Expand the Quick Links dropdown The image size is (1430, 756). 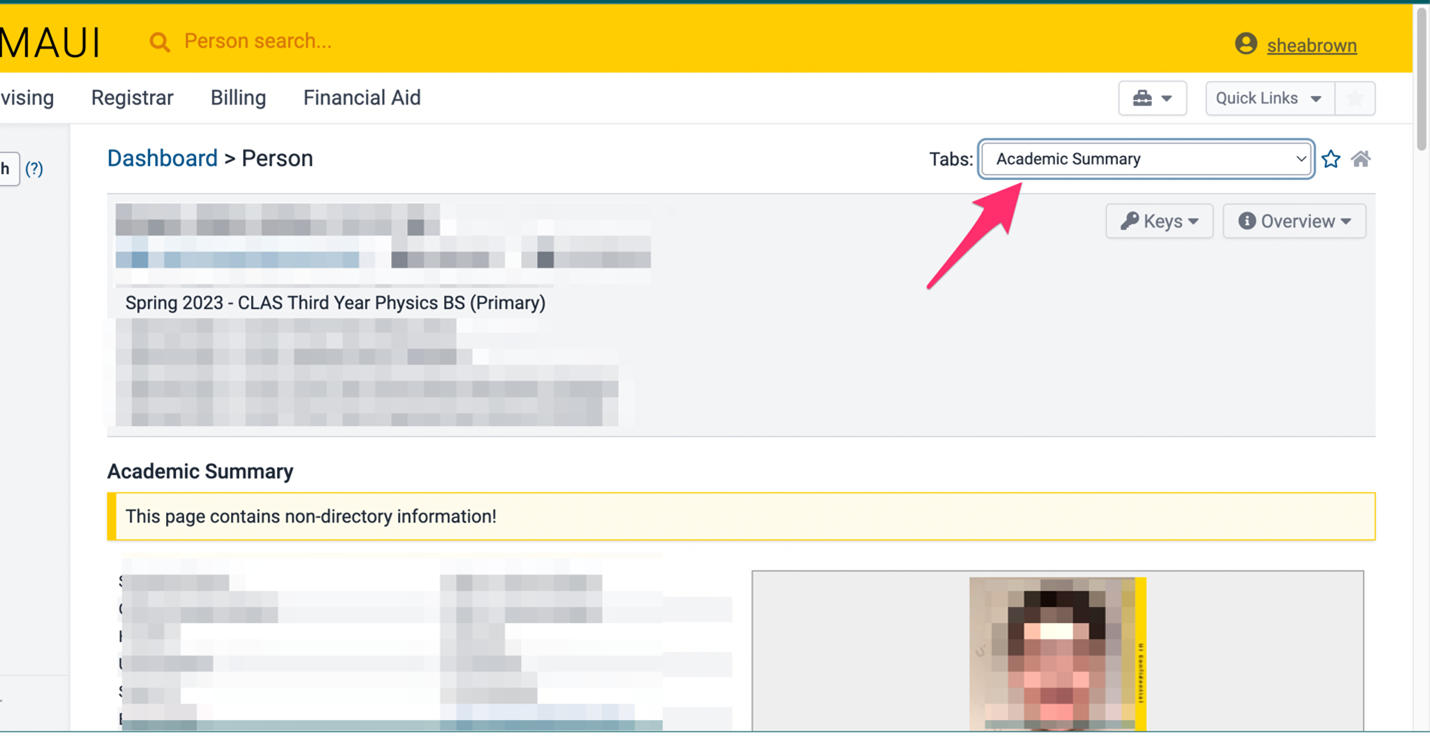[1269, 98]
